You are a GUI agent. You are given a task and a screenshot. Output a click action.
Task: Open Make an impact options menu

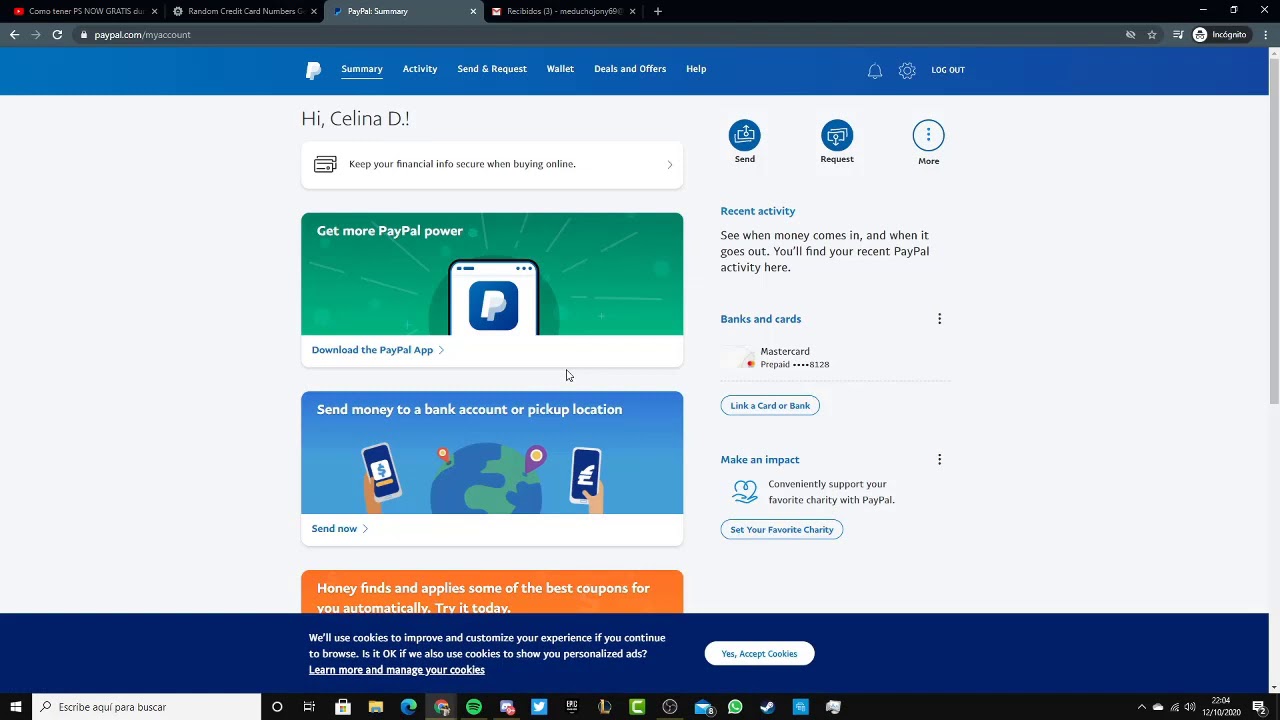pos(939,460)
